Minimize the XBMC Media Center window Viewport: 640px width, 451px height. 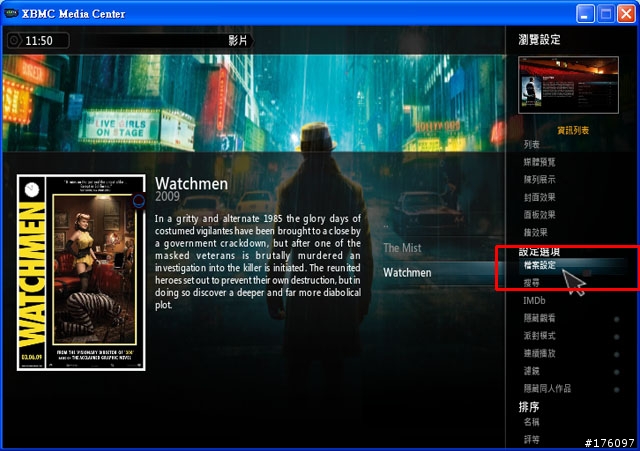(x=585, y=14)
